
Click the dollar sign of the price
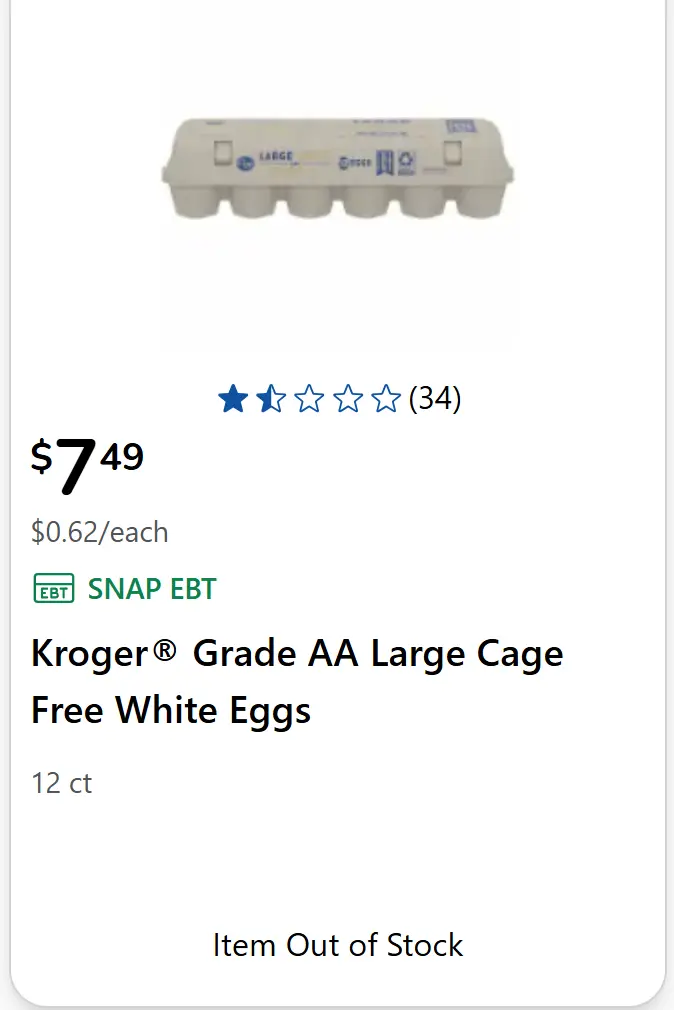[x=41, y=457]
